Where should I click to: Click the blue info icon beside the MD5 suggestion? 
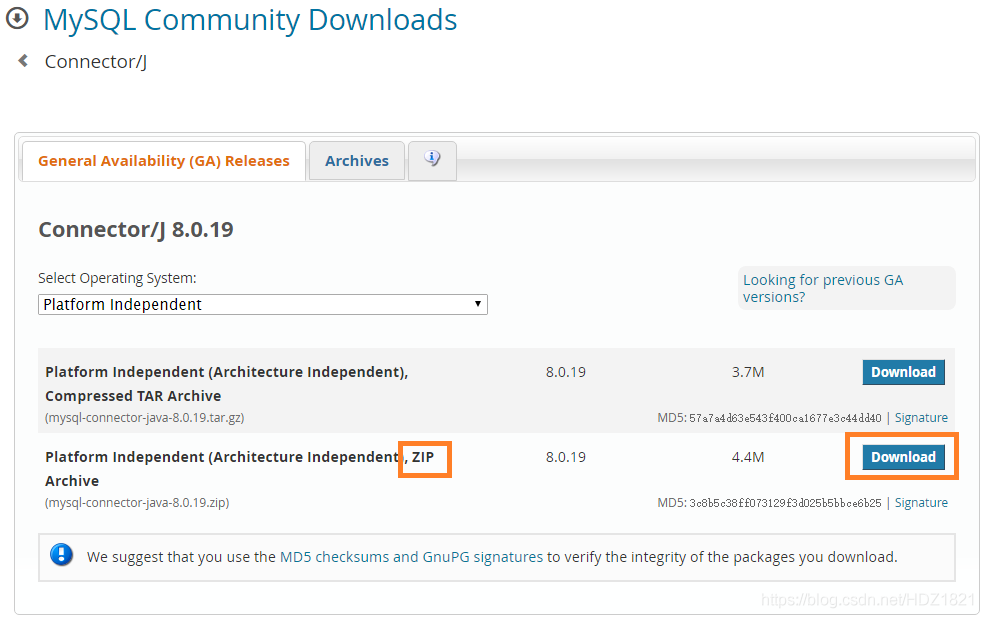(62, 556)
